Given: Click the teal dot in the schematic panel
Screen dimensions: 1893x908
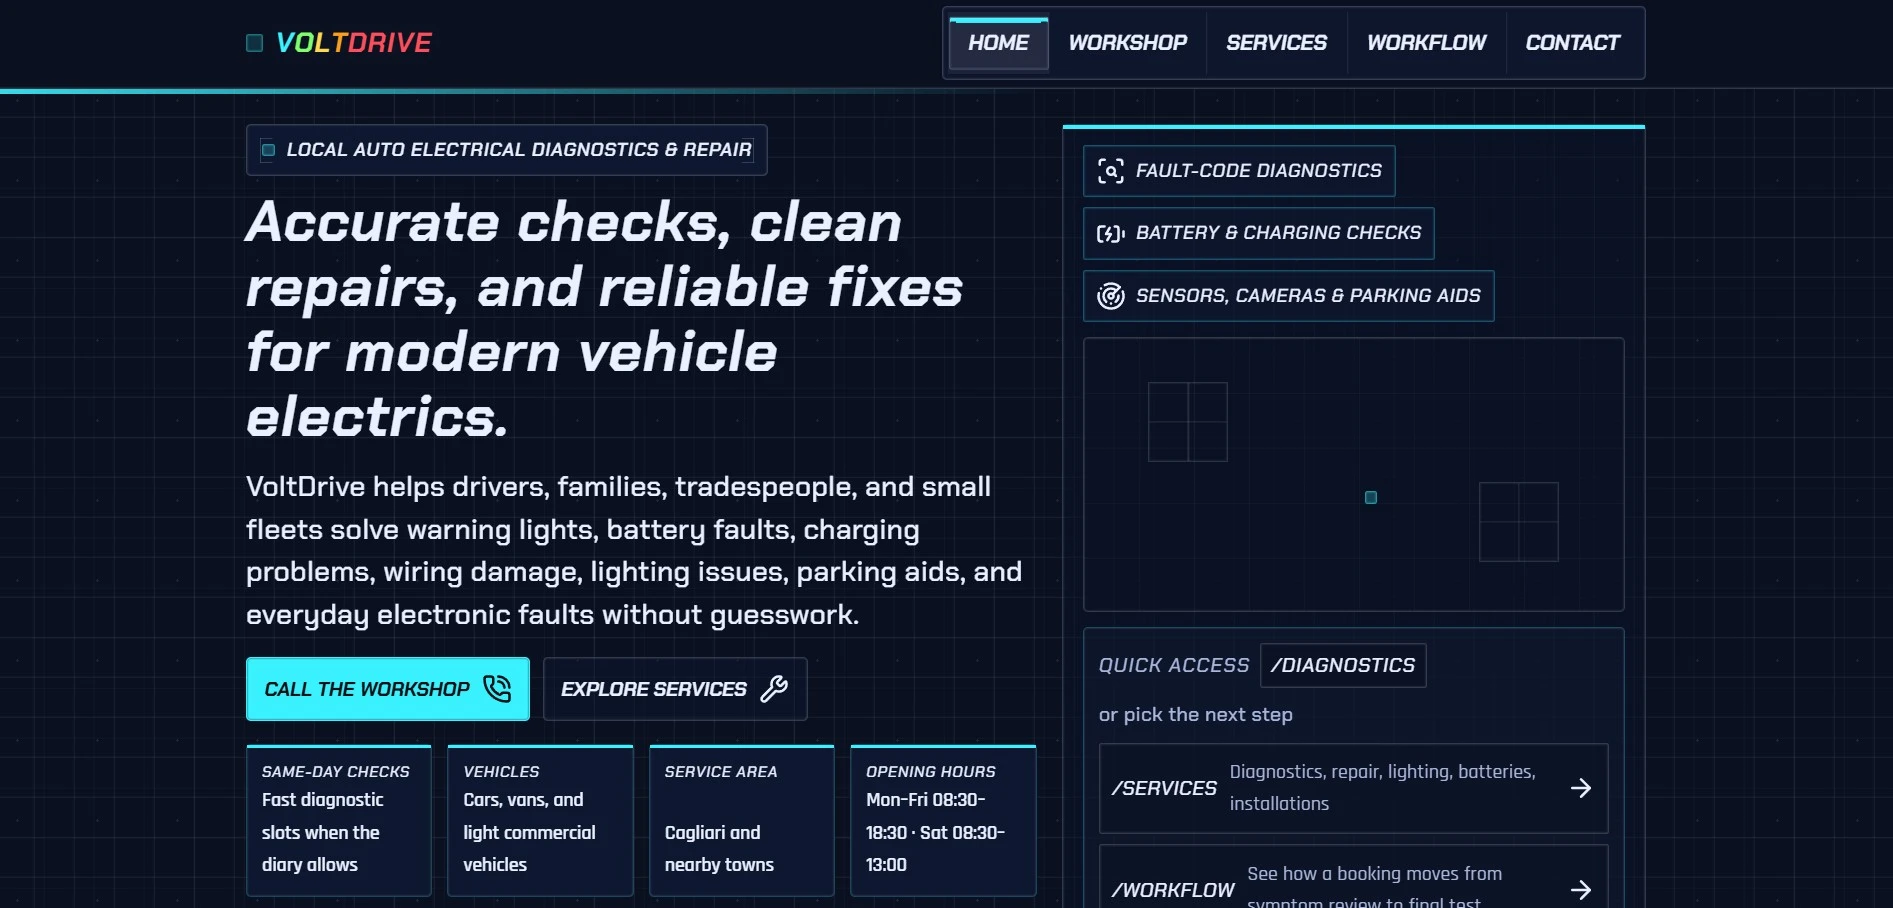Looking at the screenshot, I should (1371, 498).
